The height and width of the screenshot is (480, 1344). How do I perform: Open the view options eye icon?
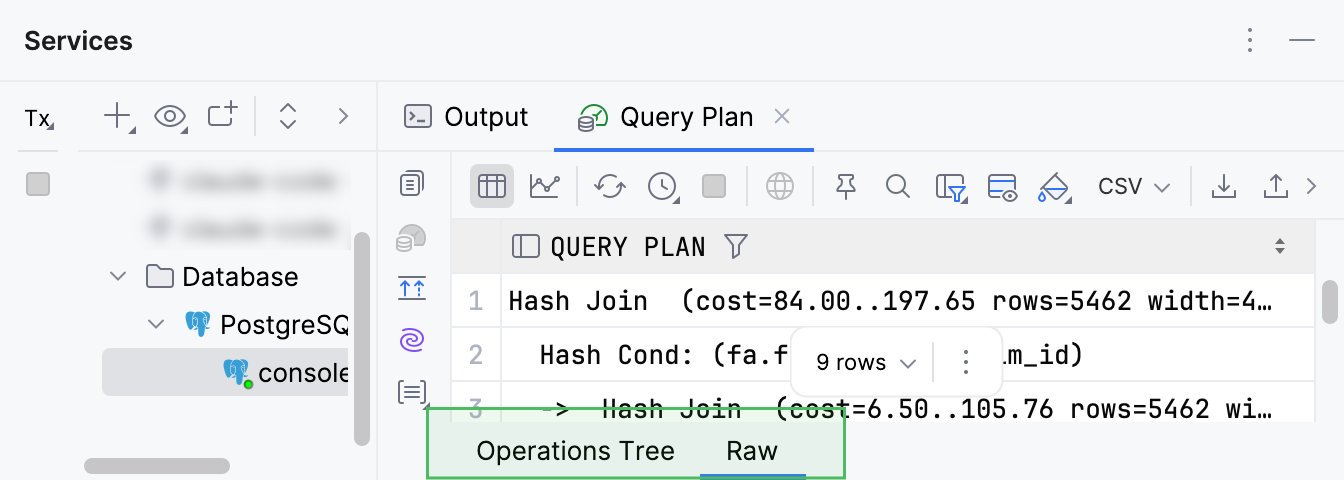171,117
